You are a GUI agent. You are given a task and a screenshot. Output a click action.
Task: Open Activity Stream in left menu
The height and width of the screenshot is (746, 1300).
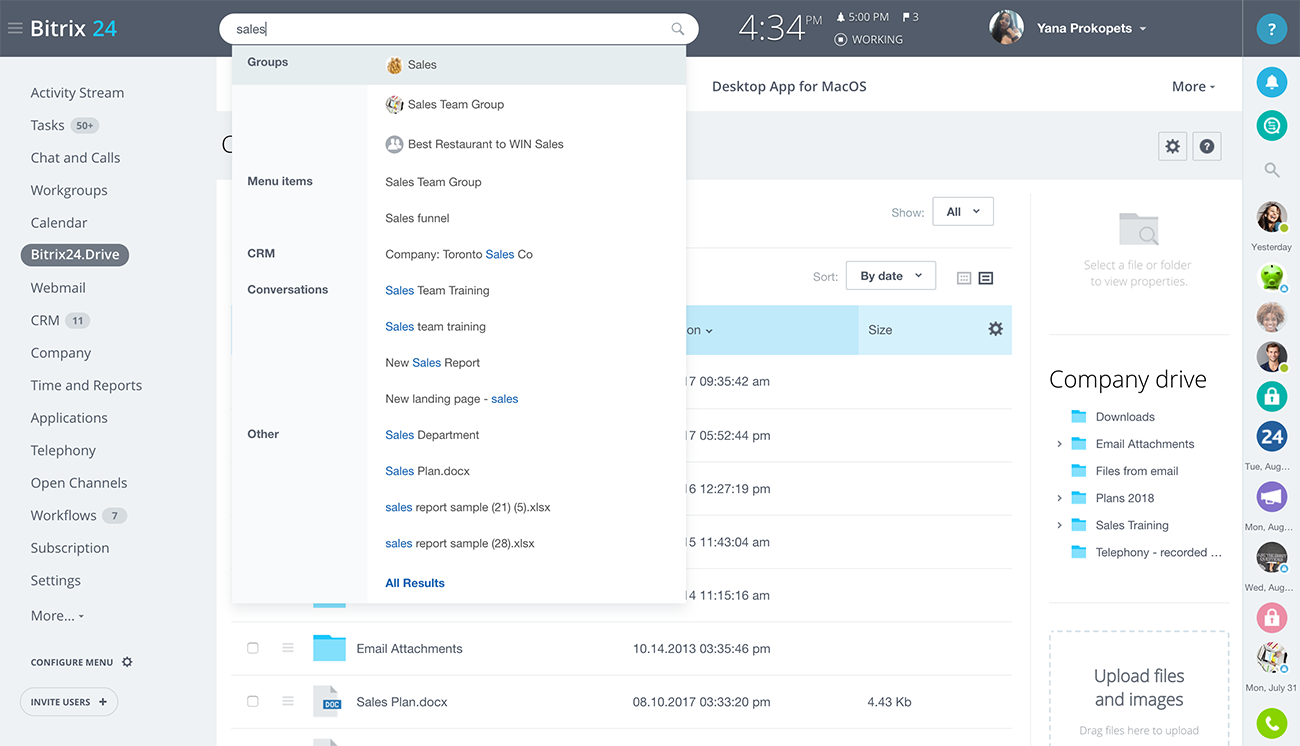[x=77, y=93]
